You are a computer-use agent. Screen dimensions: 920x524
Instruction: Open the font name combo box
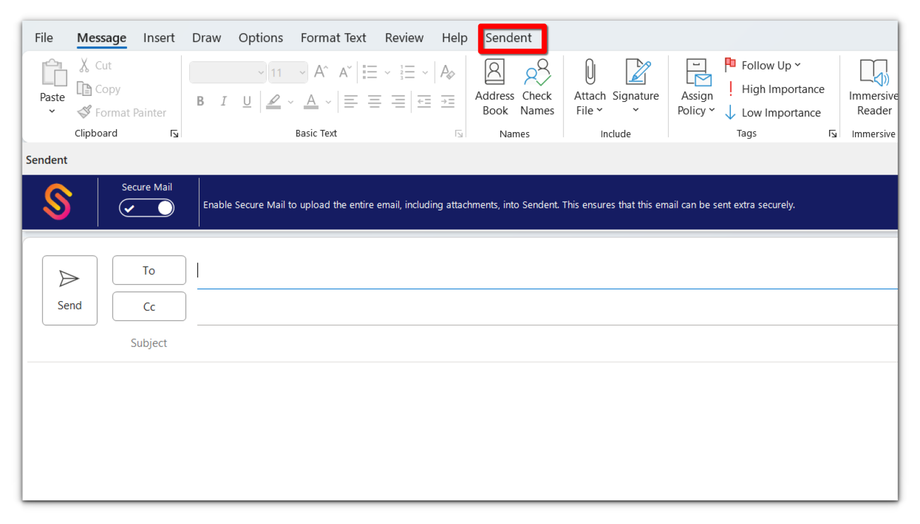click(x=228, y=73)
